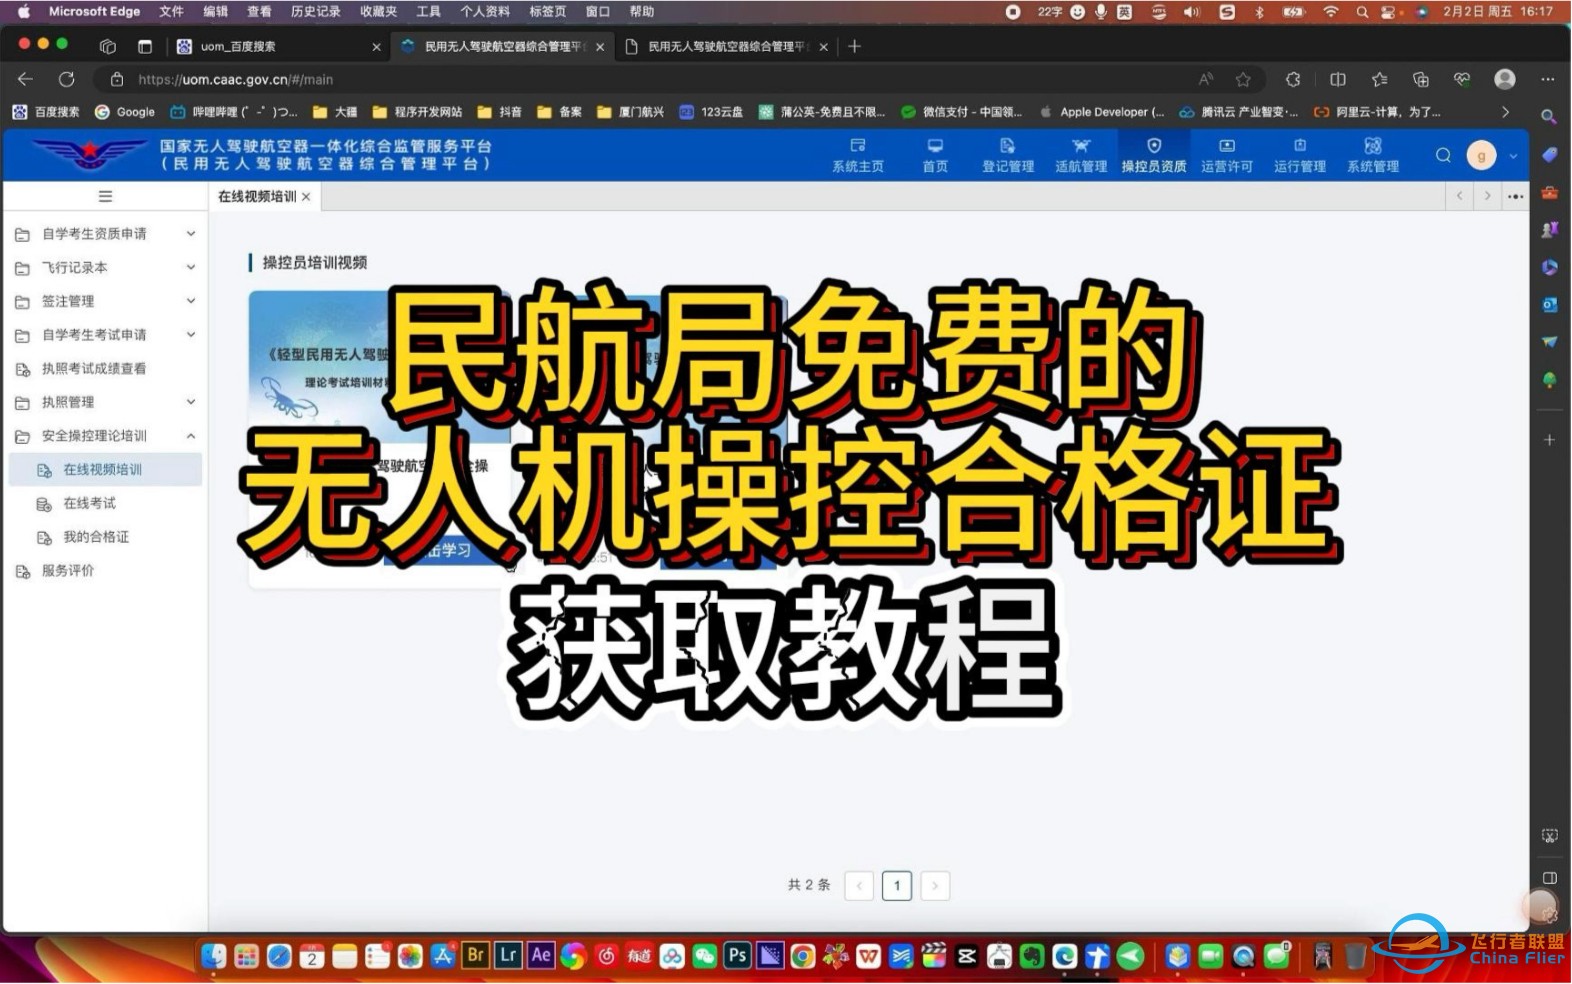Open browser extensions puzzle icon

point(1293,79)
